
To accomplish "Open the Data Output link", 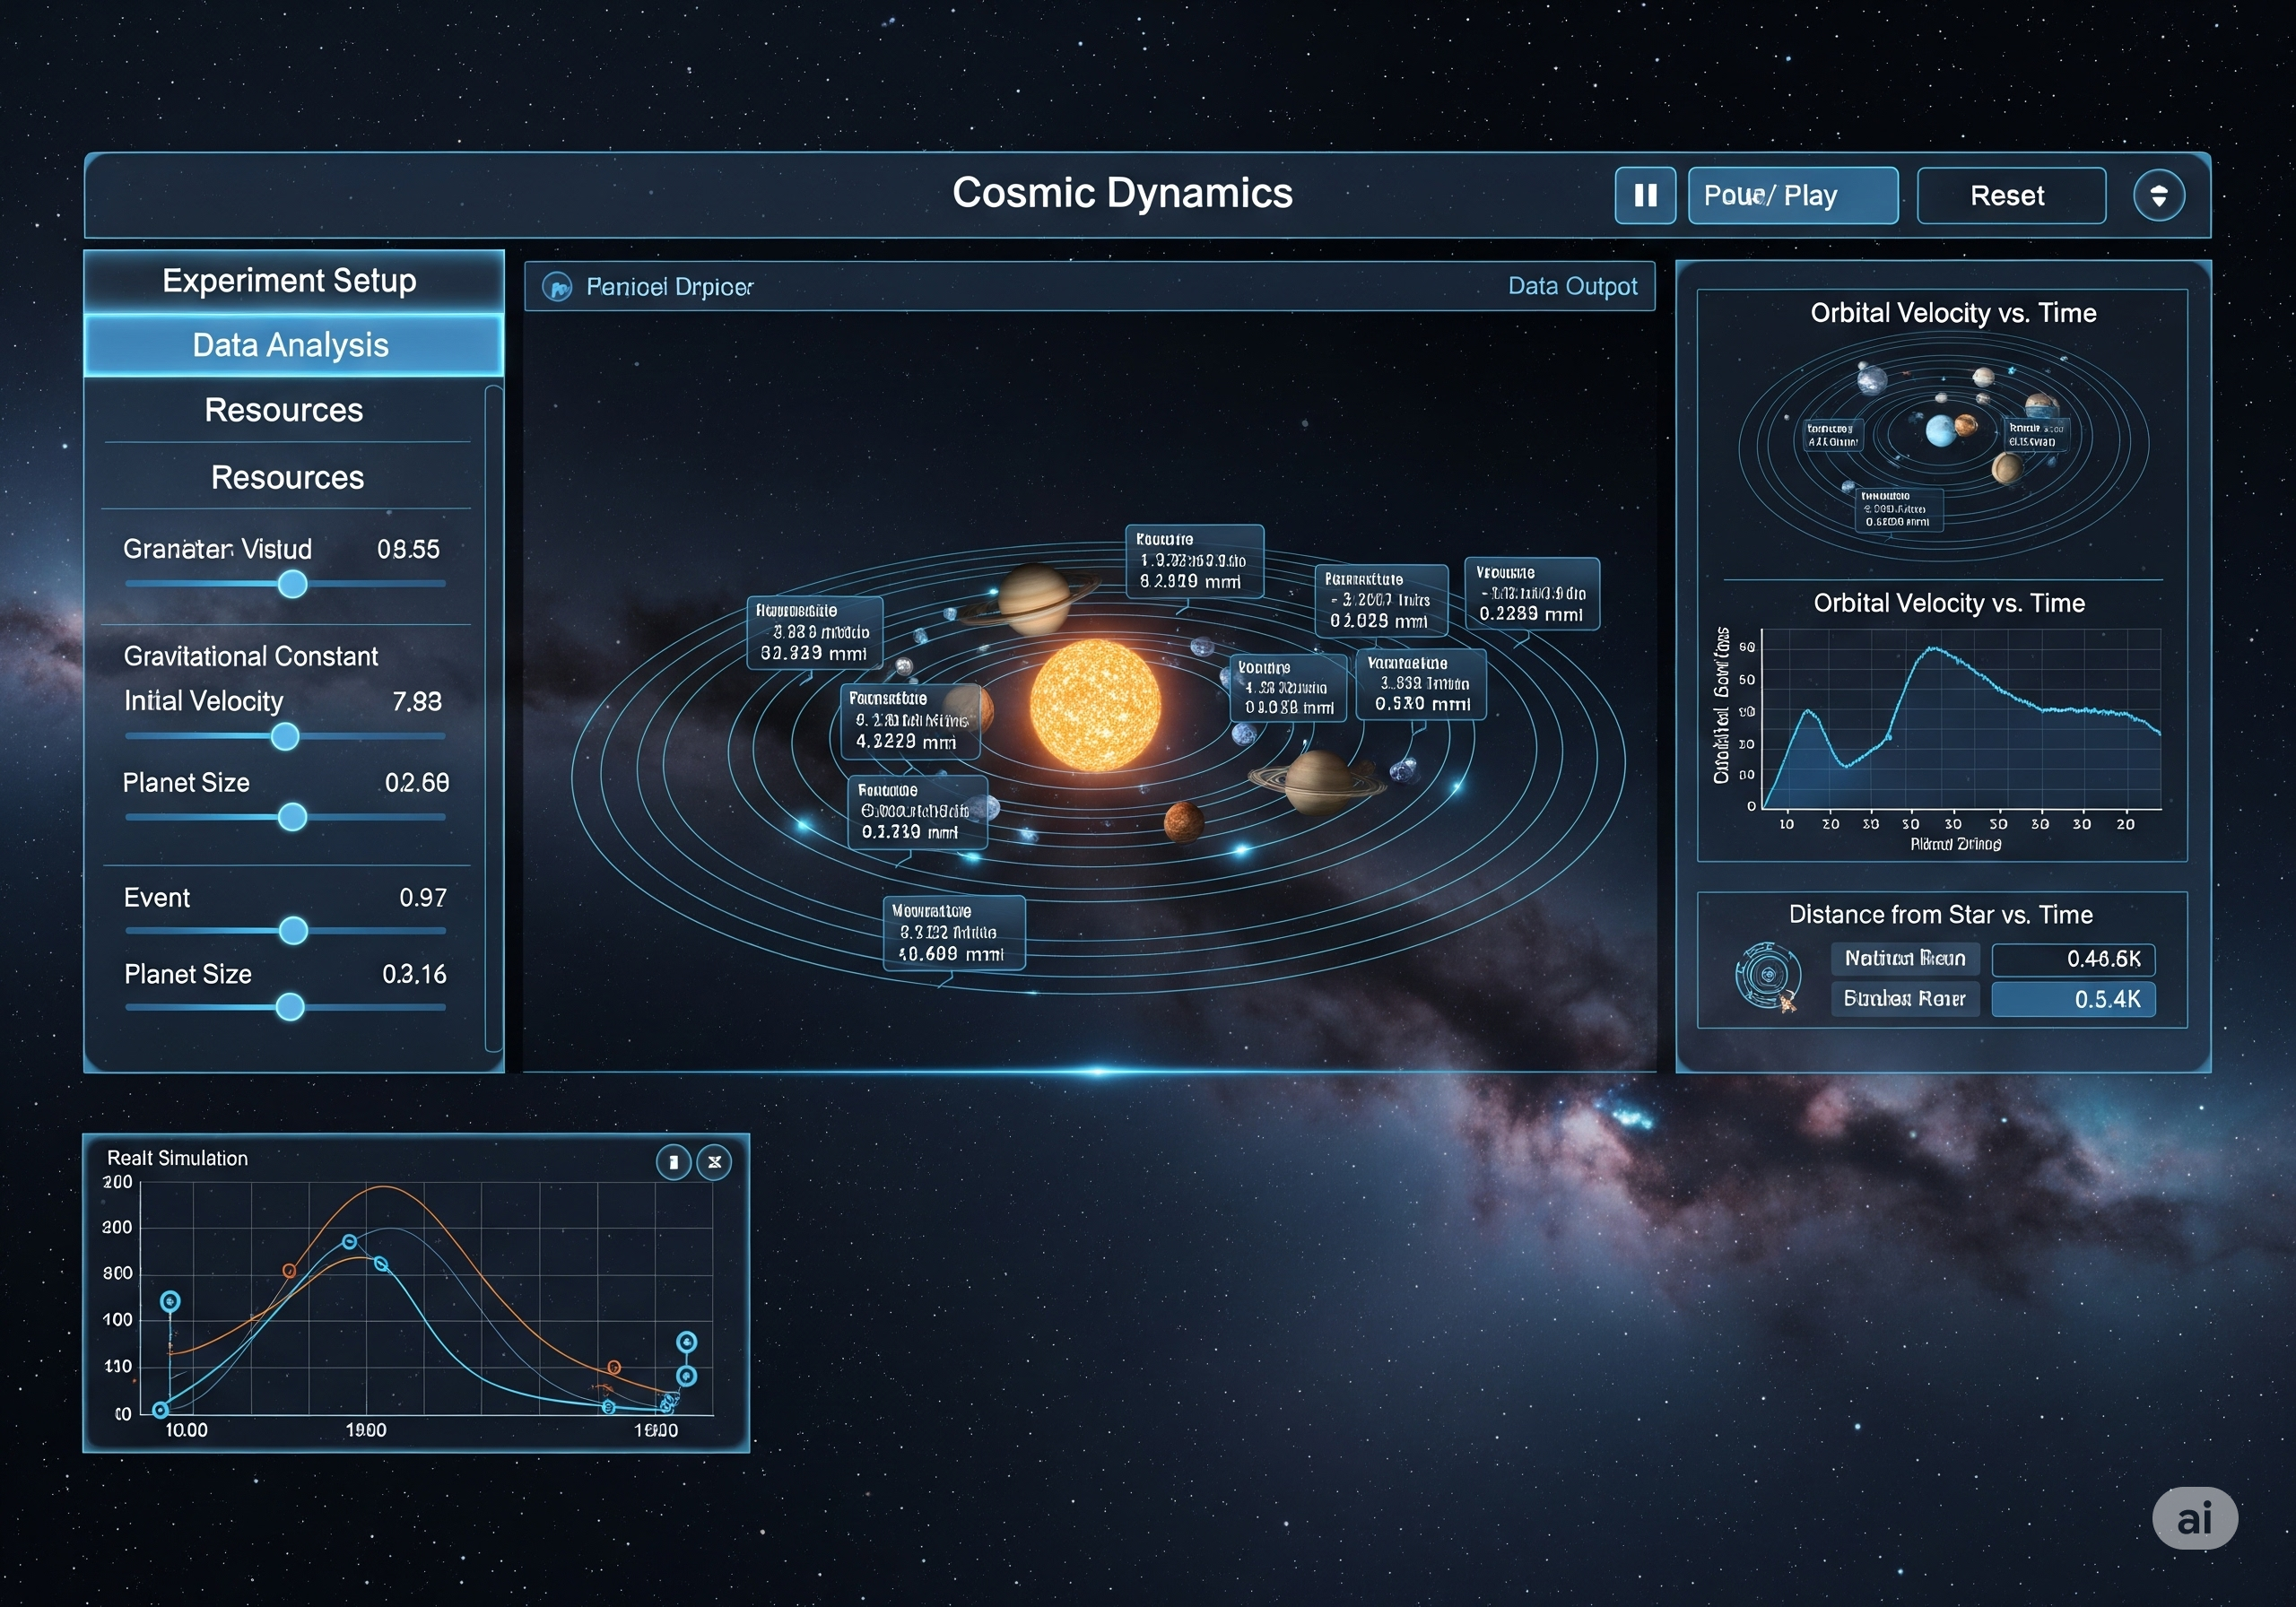I will (1572, 286).
